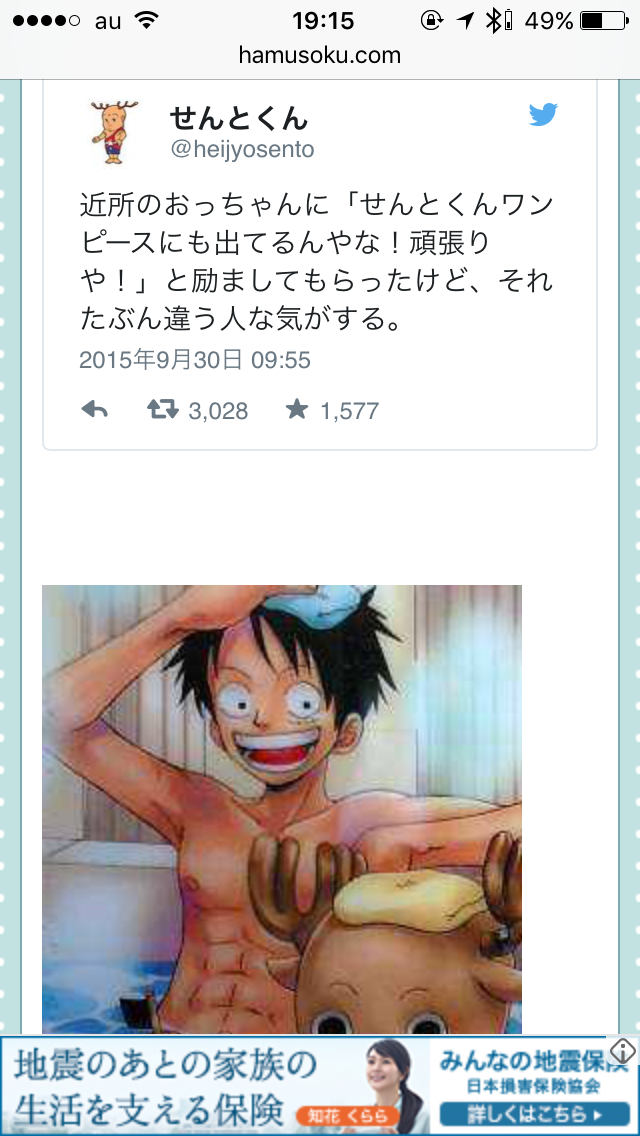The image size is (640, 1136).
Task: Tap the Wi-Fi status icon
Action: pos(147,21)
